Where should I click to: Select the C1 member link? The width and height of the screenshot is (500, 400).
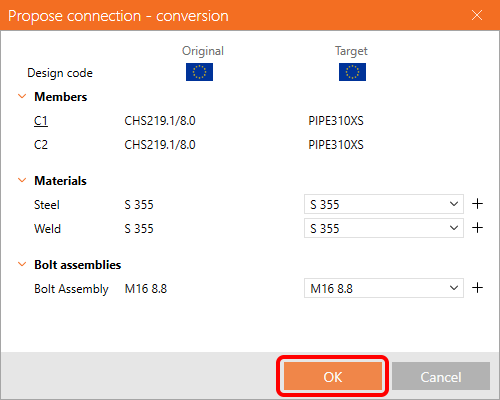click(x=41, y=121)
